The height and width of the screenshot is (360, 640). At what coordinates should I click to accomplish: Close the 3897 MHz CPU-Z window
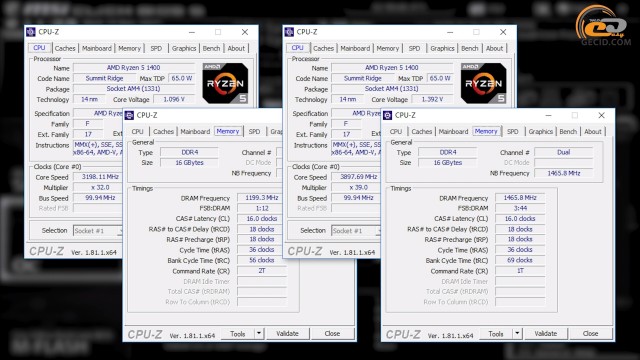tap(503, 32)
